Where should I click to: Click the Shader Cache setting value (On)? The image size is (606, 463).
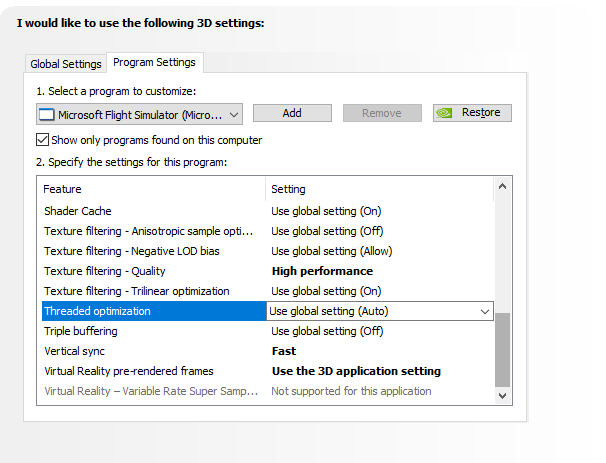click(x=326, y=211)
